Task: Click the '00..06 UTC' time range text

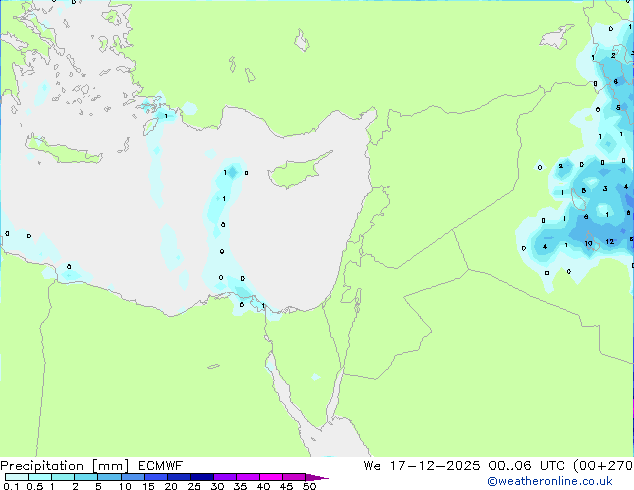Action: pos(528,466)
